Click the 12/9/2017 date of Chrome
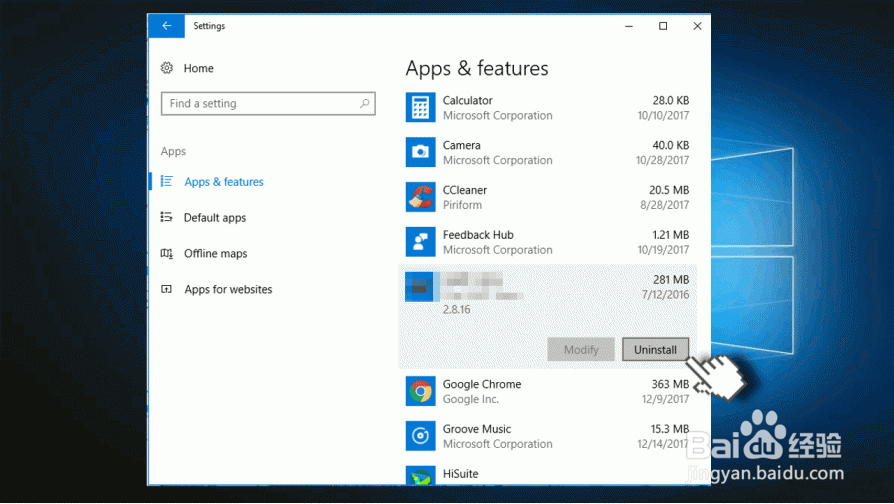894x504 pixels. (x=665, y=399)
